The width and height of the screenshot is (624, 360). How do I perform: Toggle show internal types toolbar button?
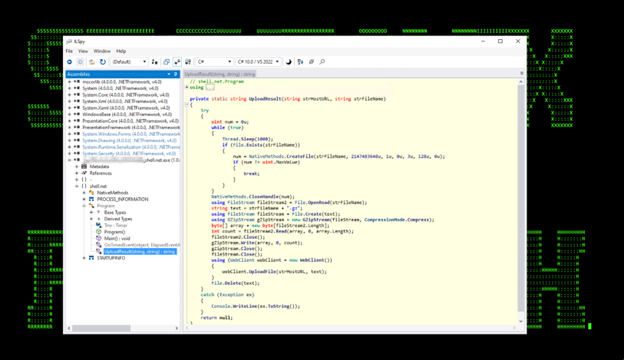177,62
